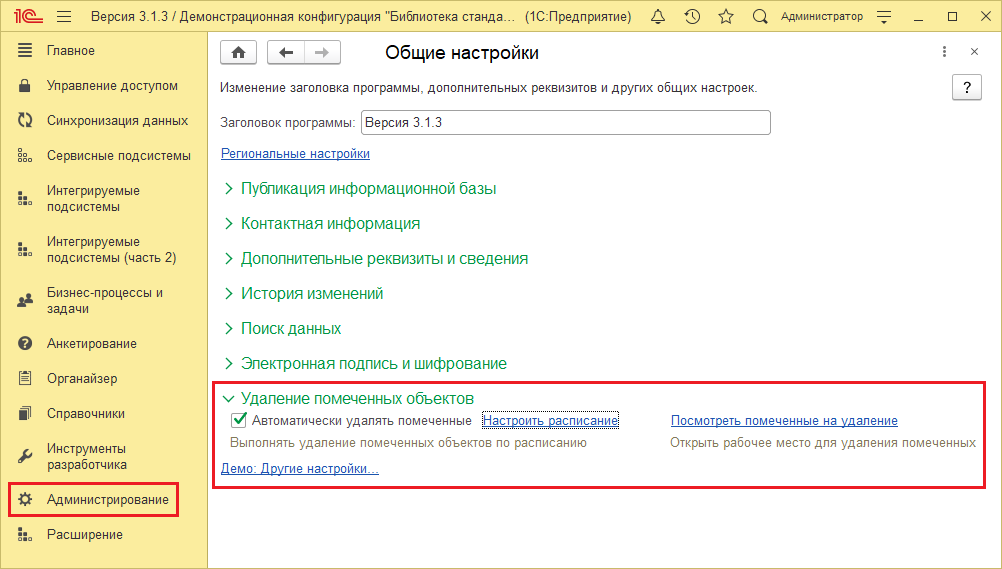Click the Расширение section icon
The height and width of the screenshot is (569, 1002).
tap(25, 534)
